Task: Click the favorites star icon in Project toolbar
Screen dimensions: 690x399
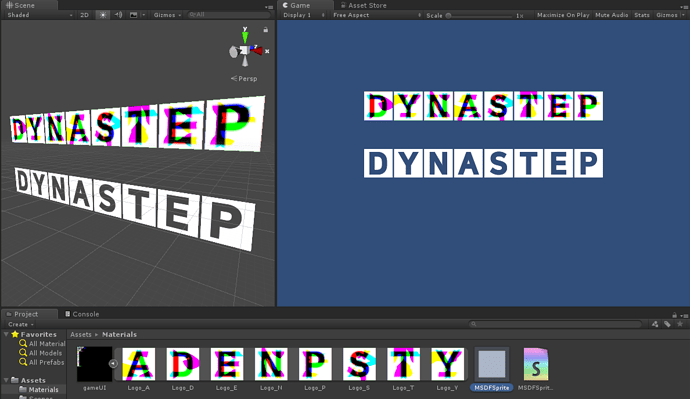Action: point(680,324)
